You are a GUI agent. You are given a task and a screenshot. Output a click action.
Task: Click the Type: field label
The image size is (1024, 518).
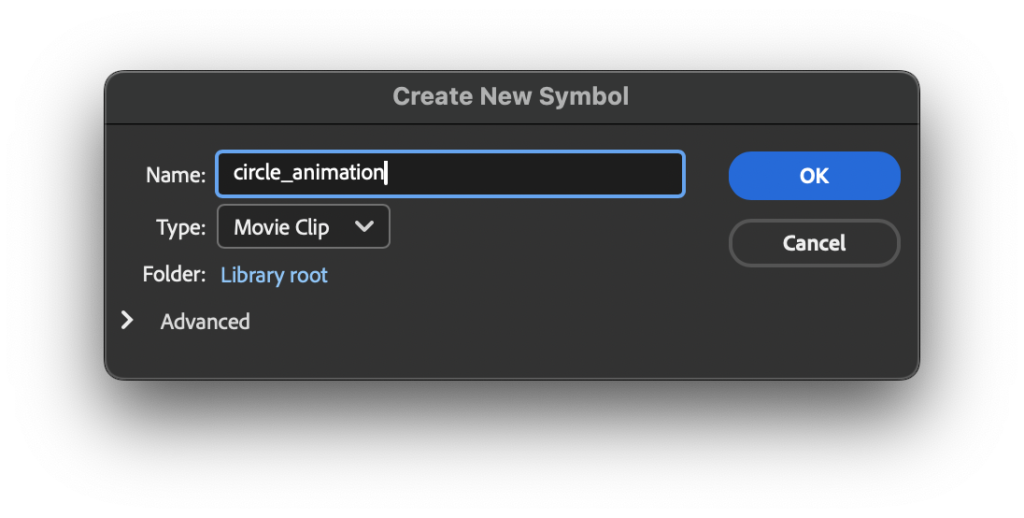(x=181, y=228)
